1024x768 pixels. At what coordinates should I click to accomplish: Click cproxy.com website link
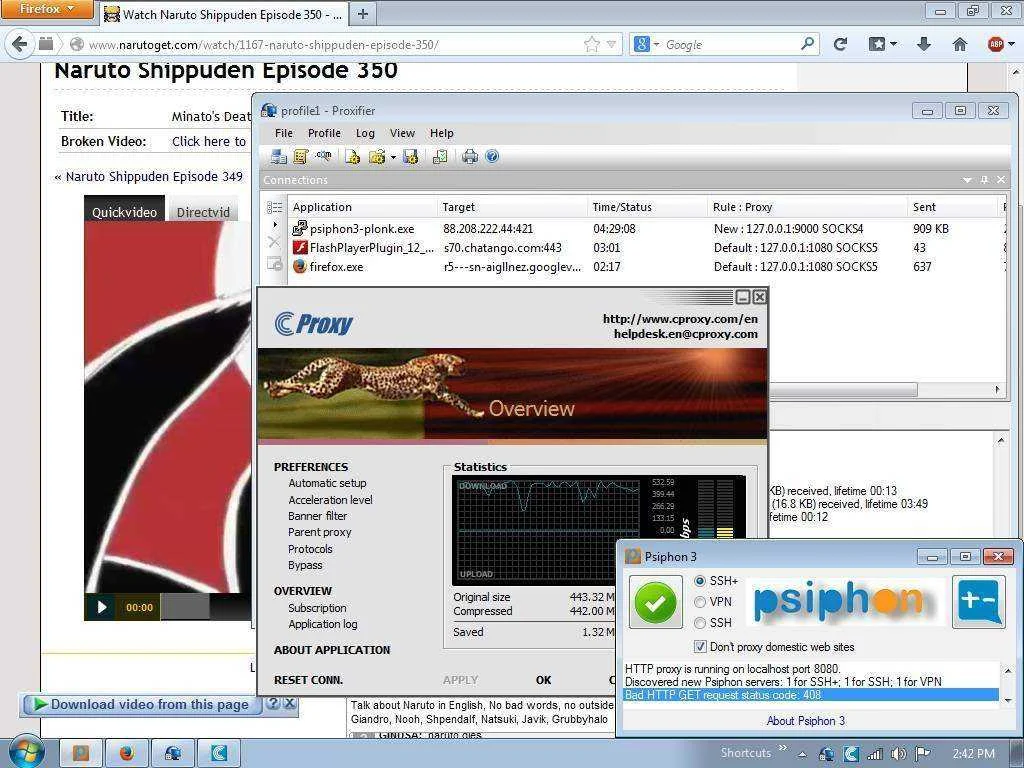pyautogui.click(x=680, y=319)
